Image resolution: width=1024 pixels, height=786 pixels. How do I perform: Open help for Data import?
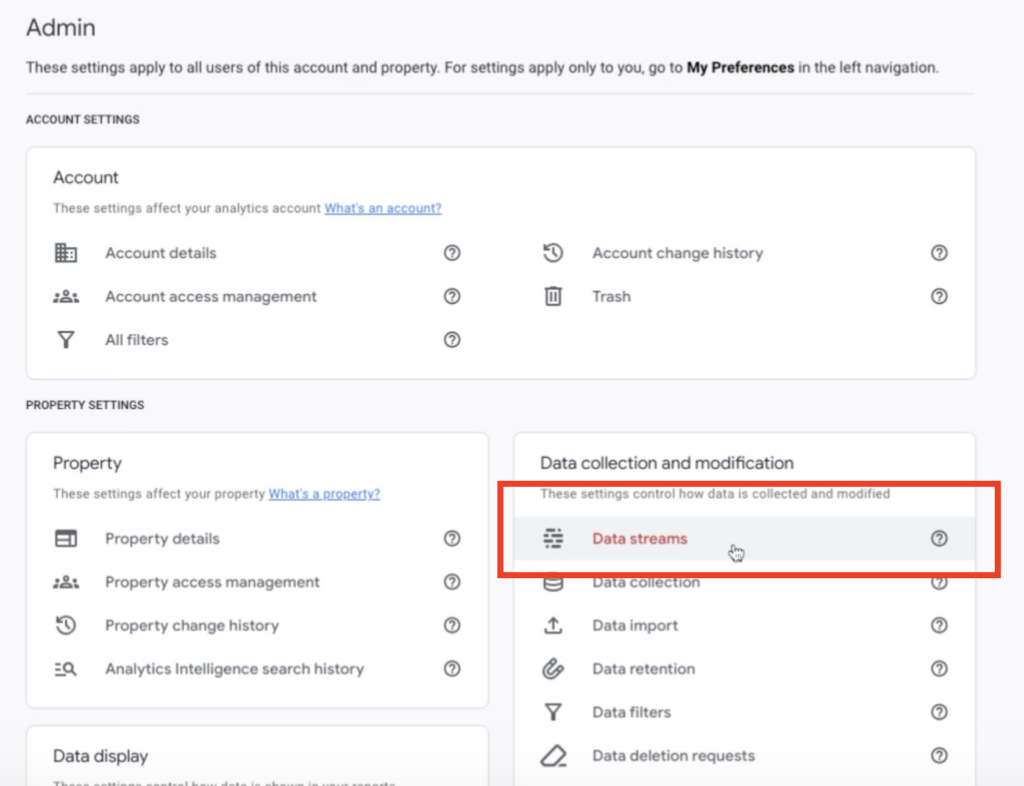click(939, 625)
